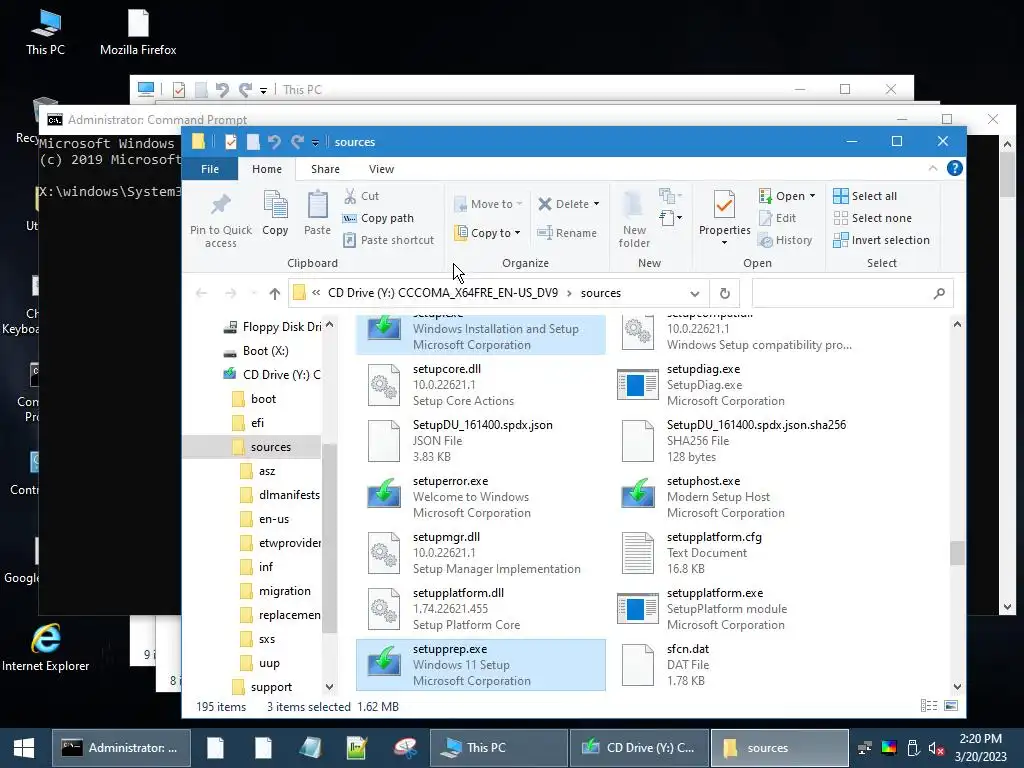This screenshot has width=1024, height=768.
Task: Click the New folder icon
Action: coord(633,205)
